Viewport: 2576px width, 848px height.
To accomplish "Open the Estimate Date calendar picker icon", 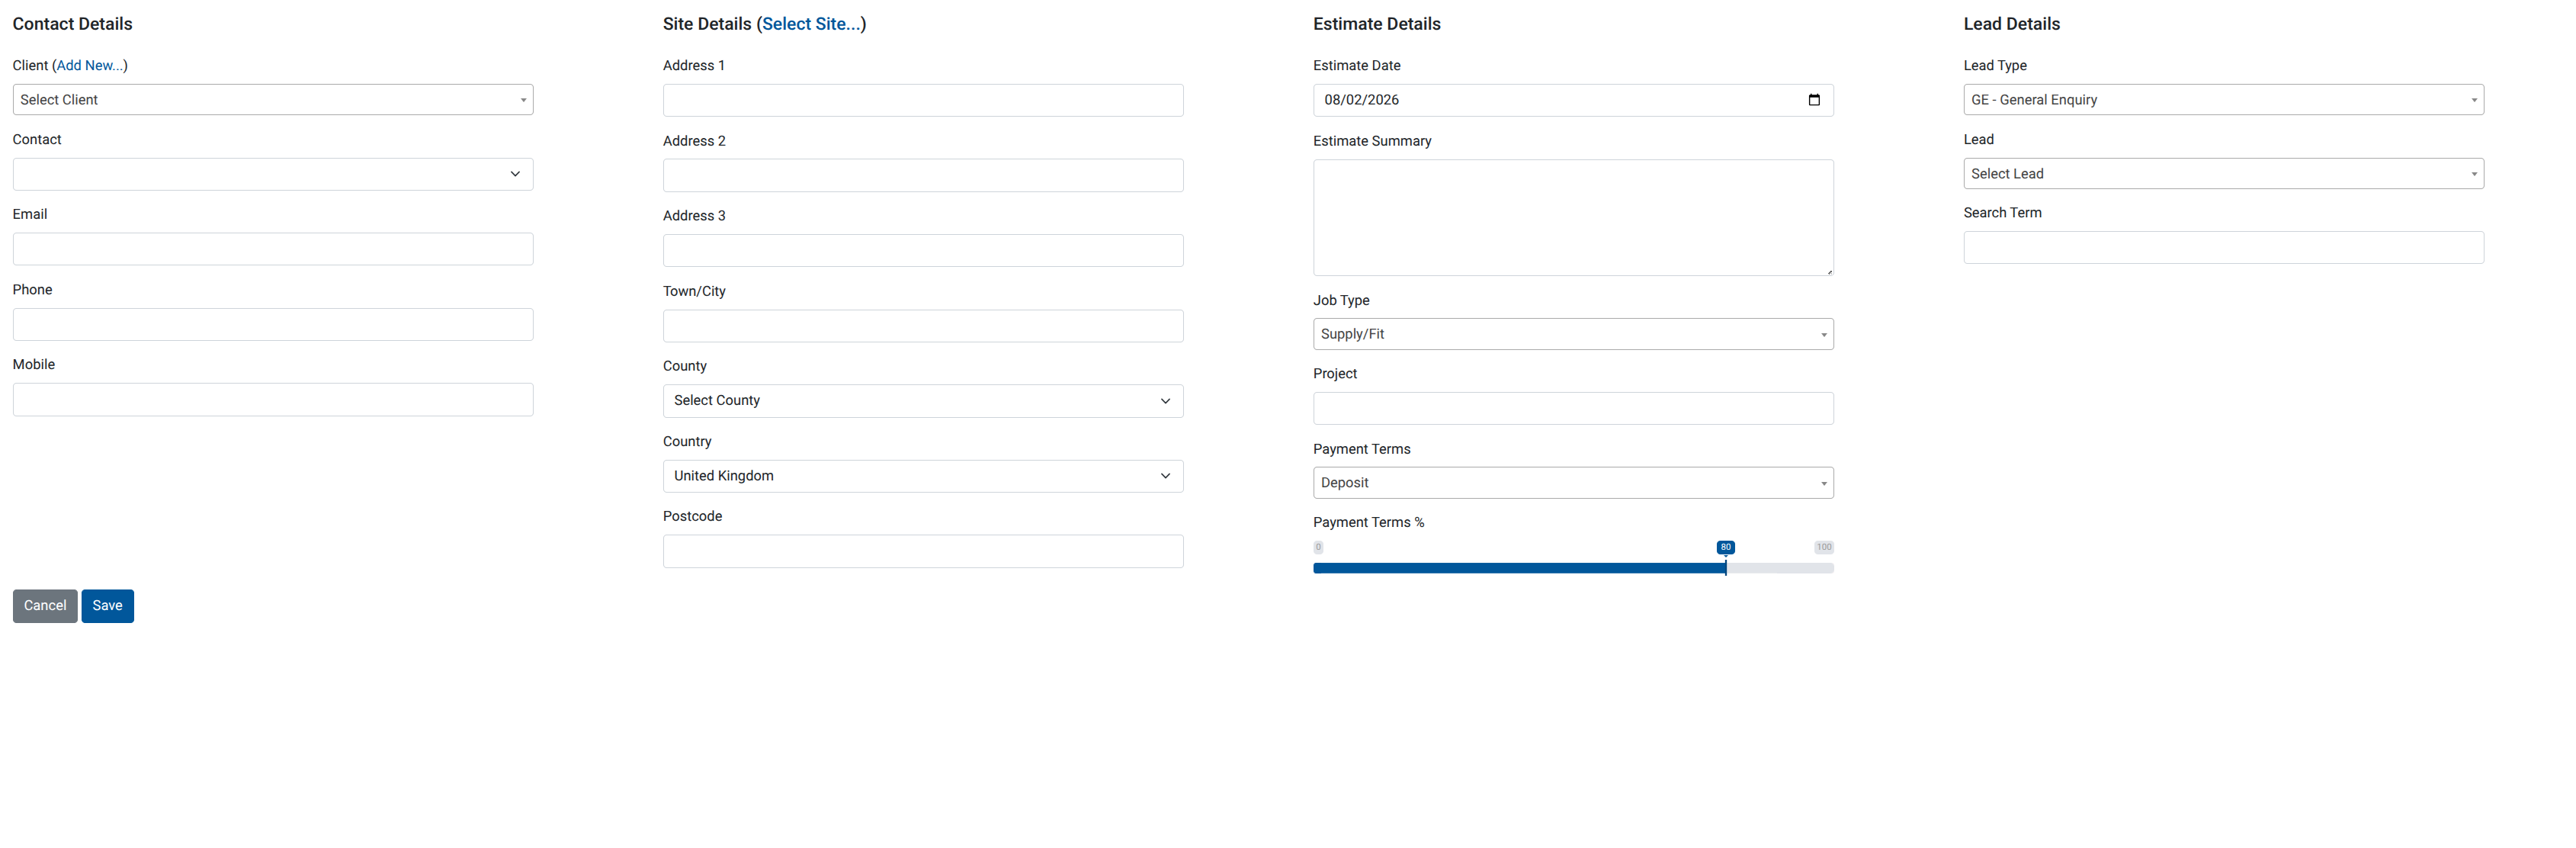I will click(1813, 100).
